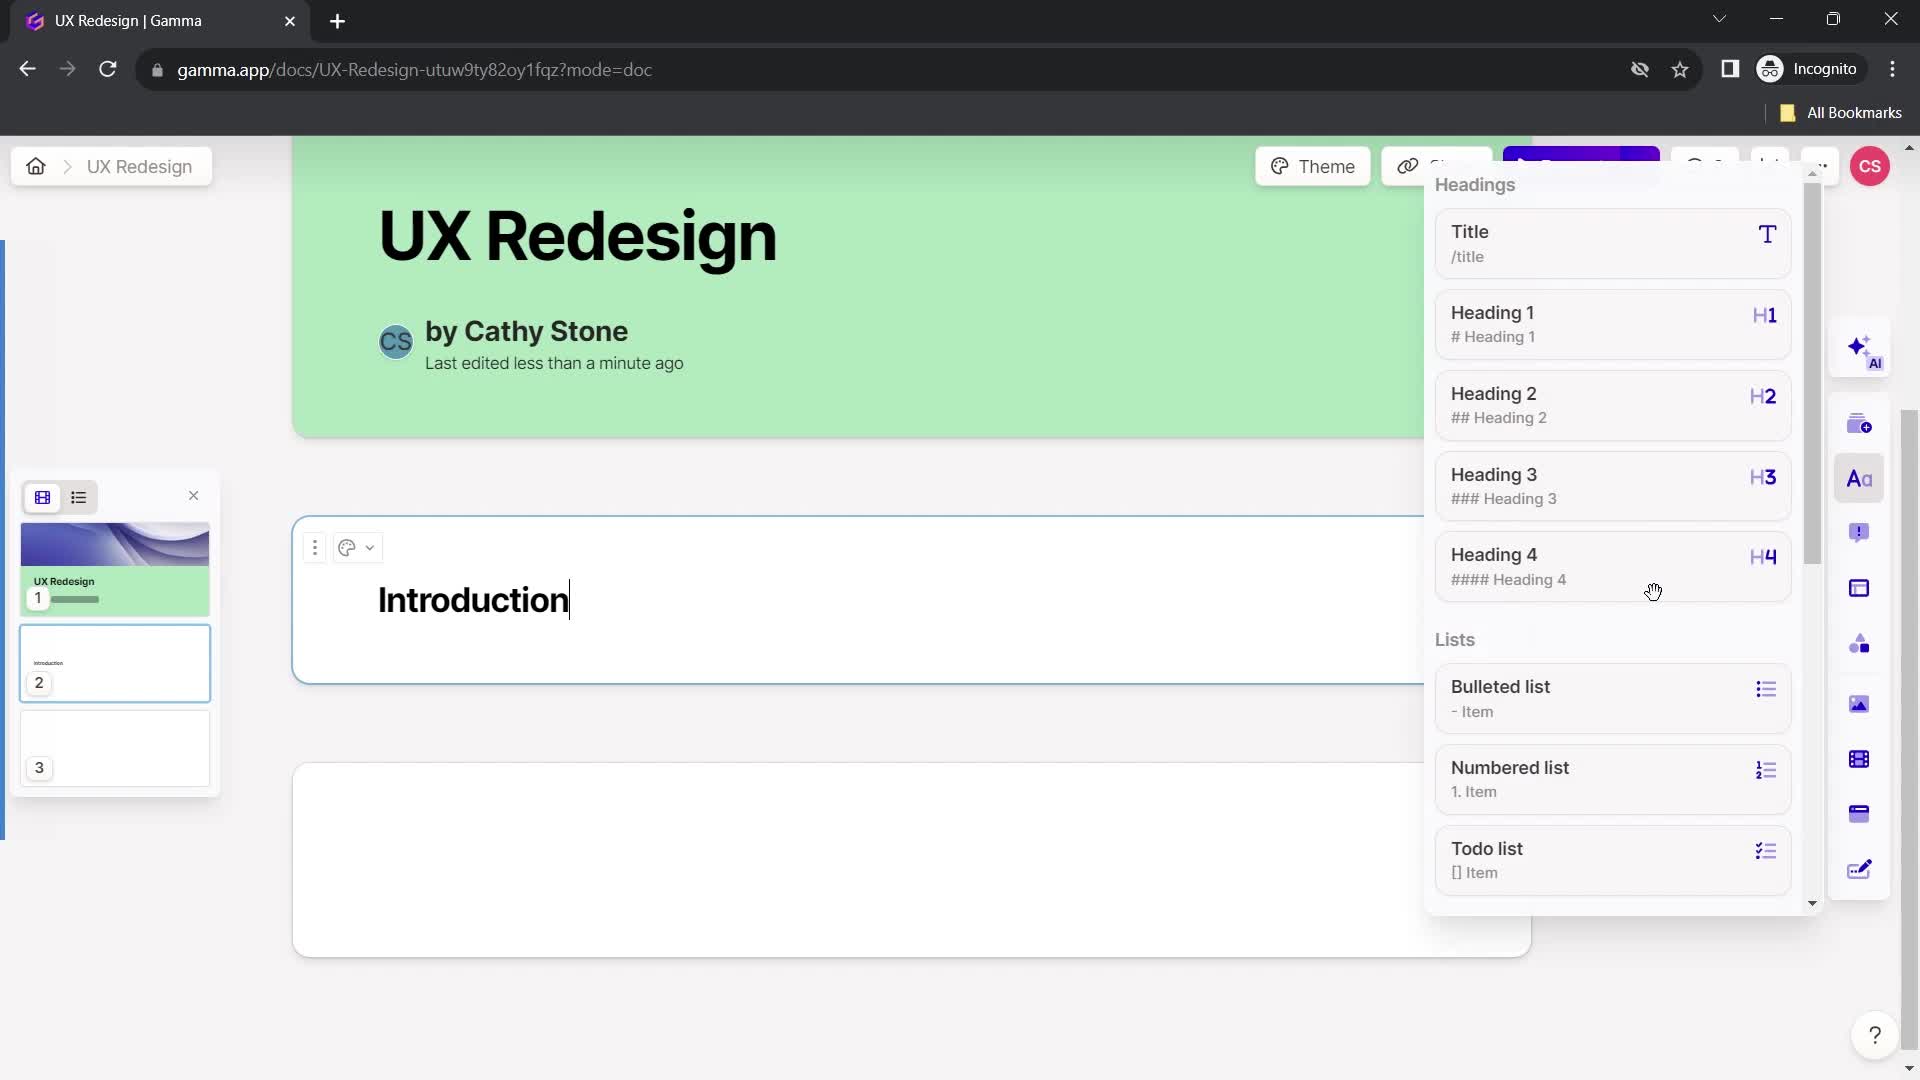Click the UX Redesign breadcrumb link

pyautogui.click(x=138, y=166)
